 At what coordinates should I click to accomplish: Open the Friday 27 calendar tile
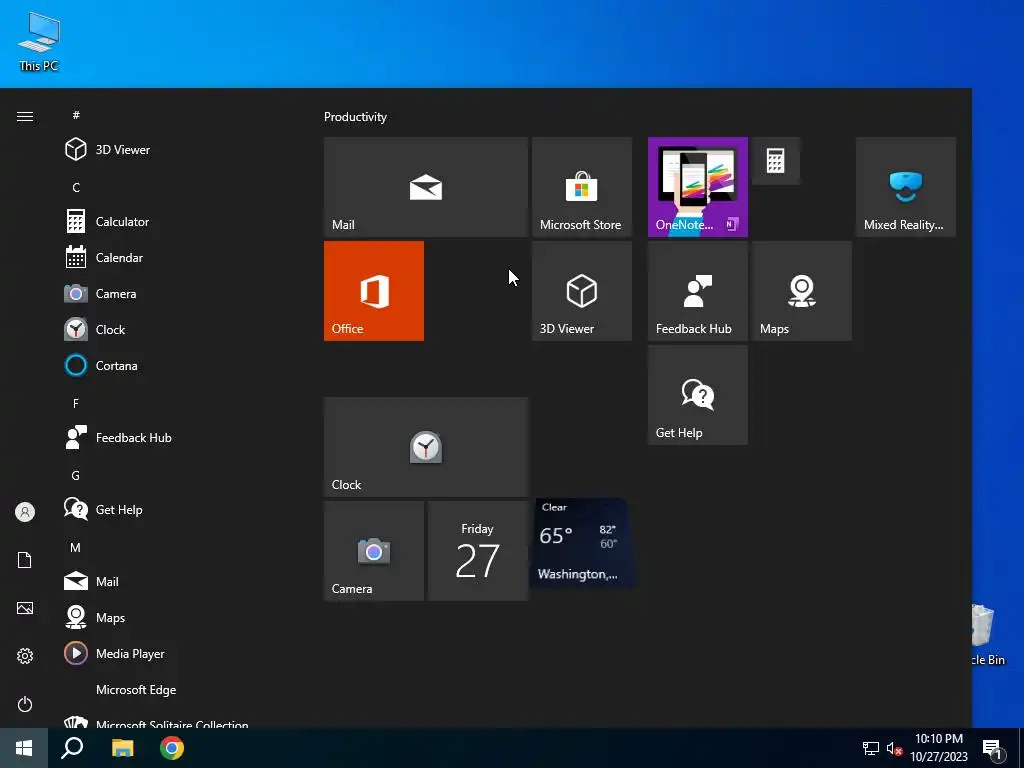(x=477, y=551)
